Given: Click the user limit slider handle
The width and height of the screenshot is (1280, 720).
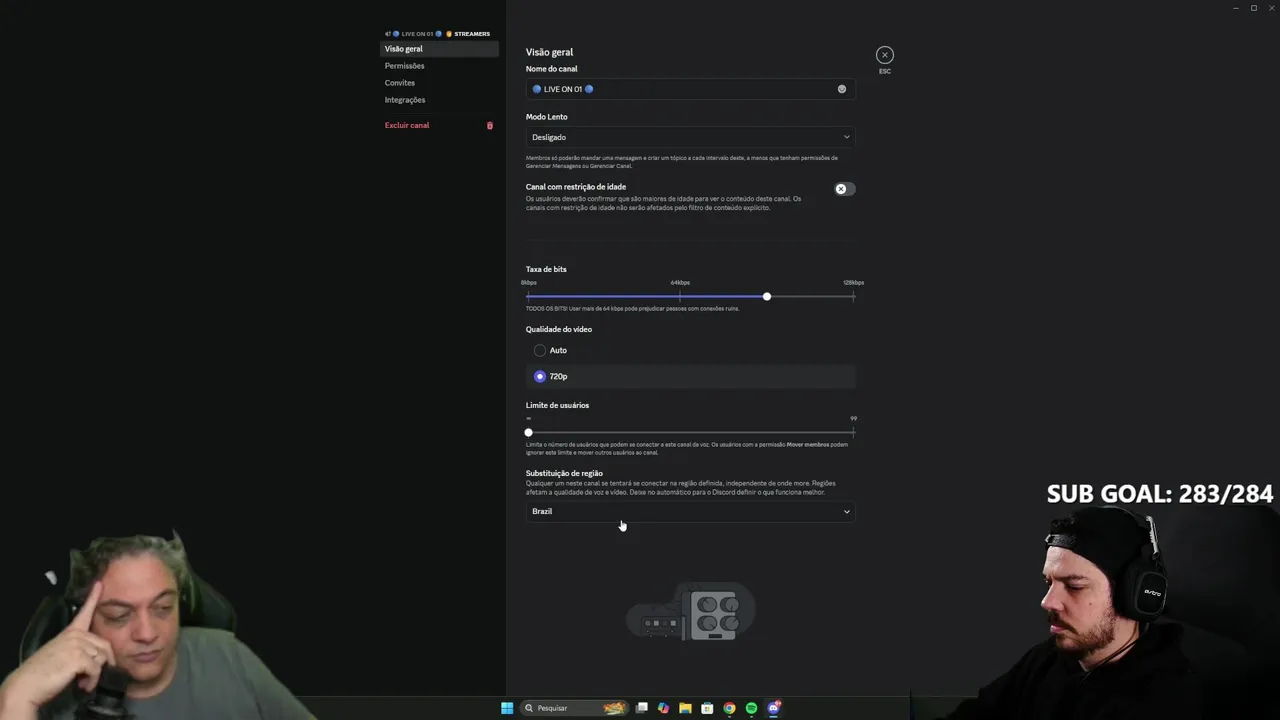Looking at the screenshot, I should 529,432.
